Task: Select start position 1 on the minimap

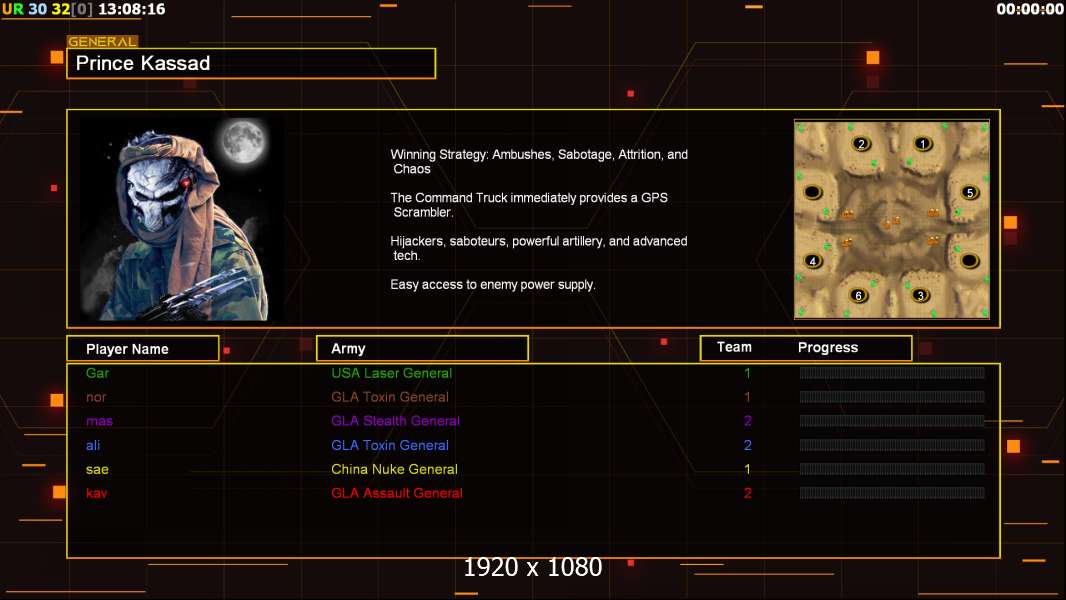Action: pos(923,143)
